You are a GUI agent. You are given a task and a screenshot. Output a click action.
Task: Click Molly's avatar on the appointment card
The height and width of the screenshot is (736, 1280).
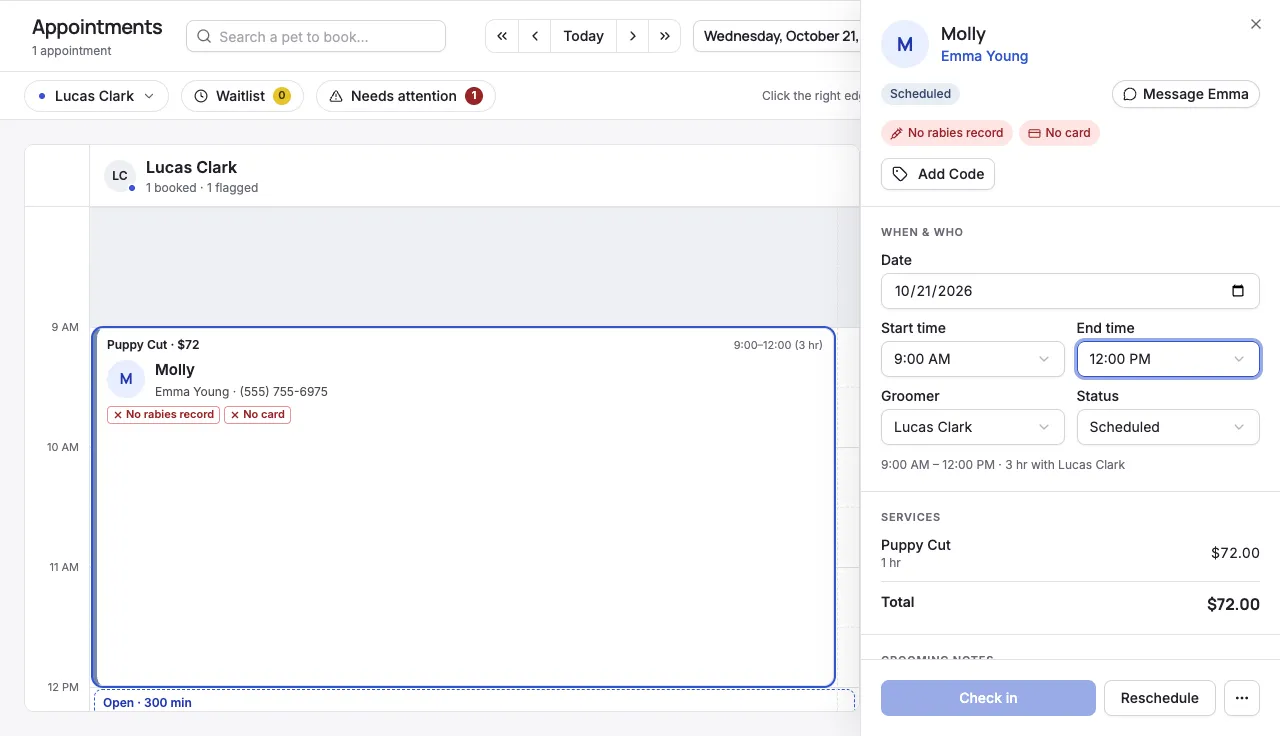point(126,379)
